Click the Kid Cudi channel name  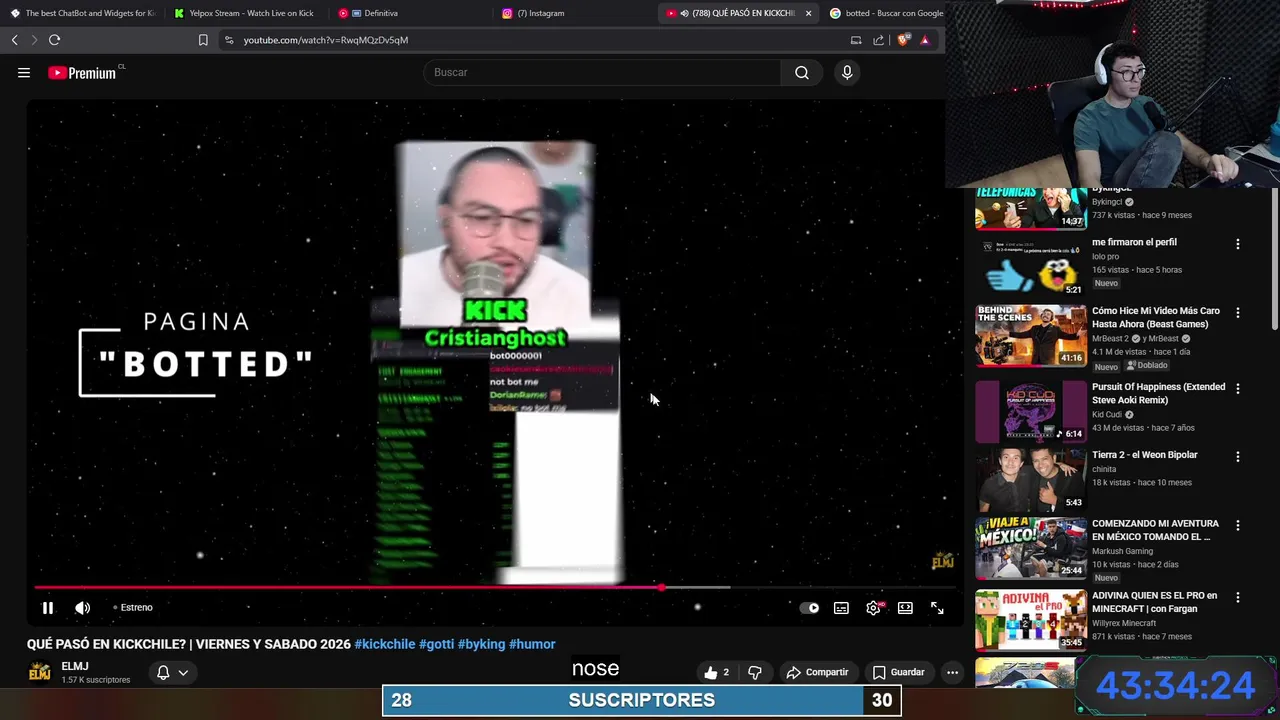[x=1108, y=414]
